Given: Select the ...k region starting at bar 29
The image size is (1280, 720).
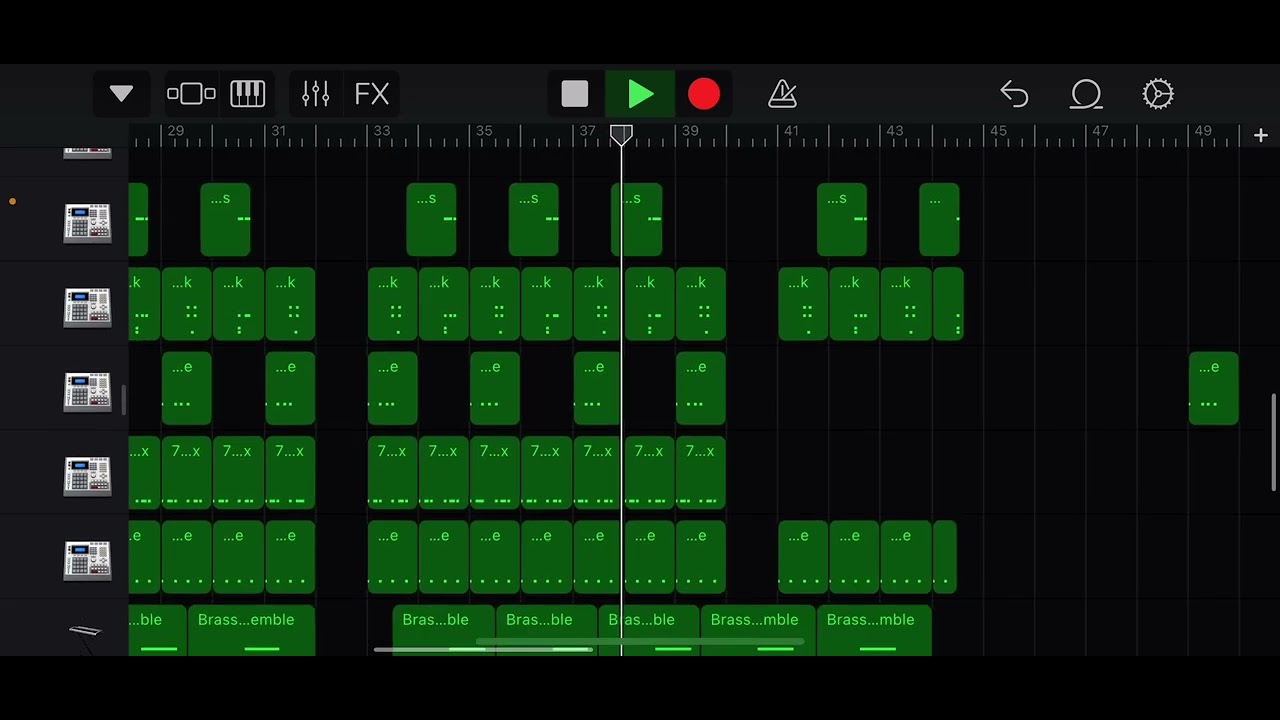Looking at the screenshot, I should click(186, 304).
